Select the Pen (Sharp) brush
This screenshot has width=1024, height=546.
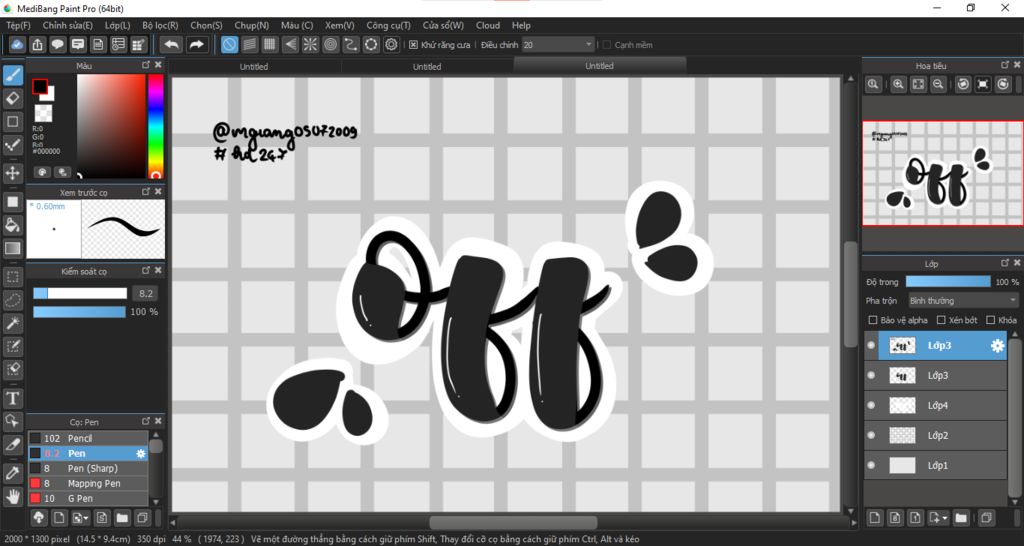click(x=88, y=468)
